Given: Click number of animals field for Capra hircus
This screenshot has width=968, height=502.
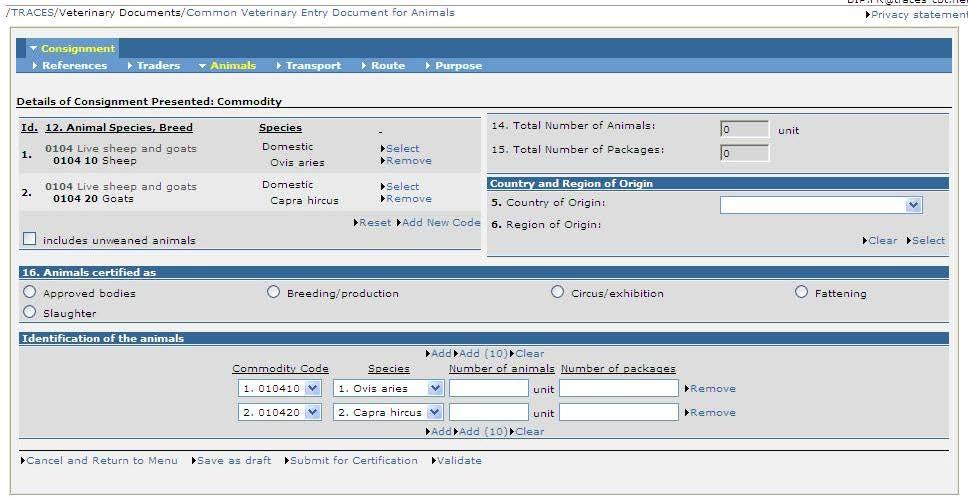Looking at the screenshot, I should click(489, 412).
